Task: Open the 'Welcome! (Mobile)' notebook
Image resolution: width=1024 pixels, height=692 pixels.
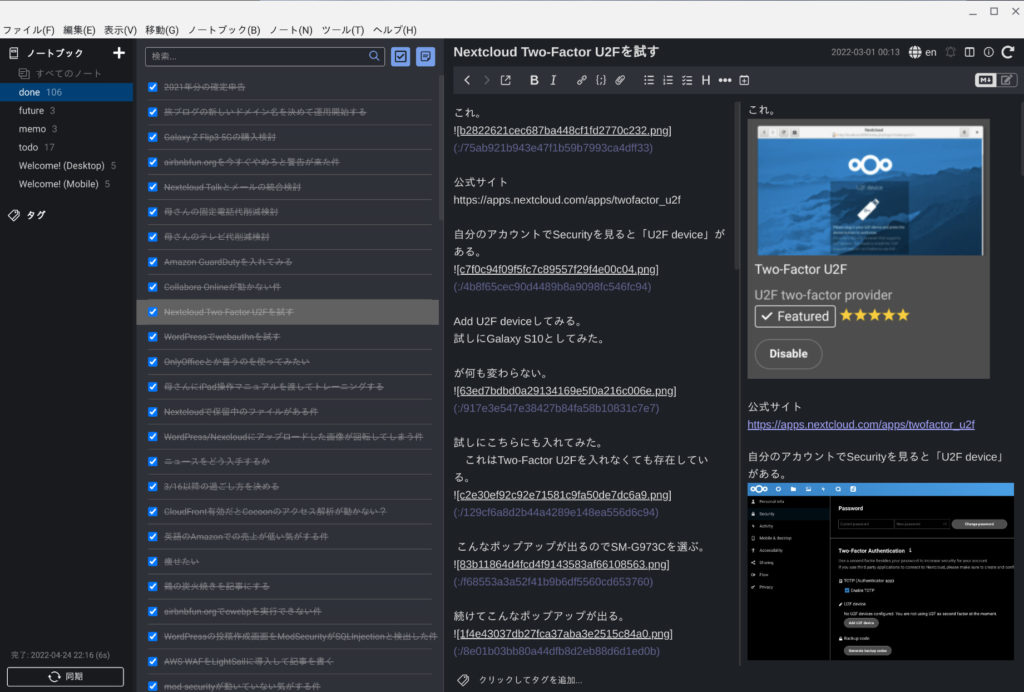Action: (x=67, y=183)
